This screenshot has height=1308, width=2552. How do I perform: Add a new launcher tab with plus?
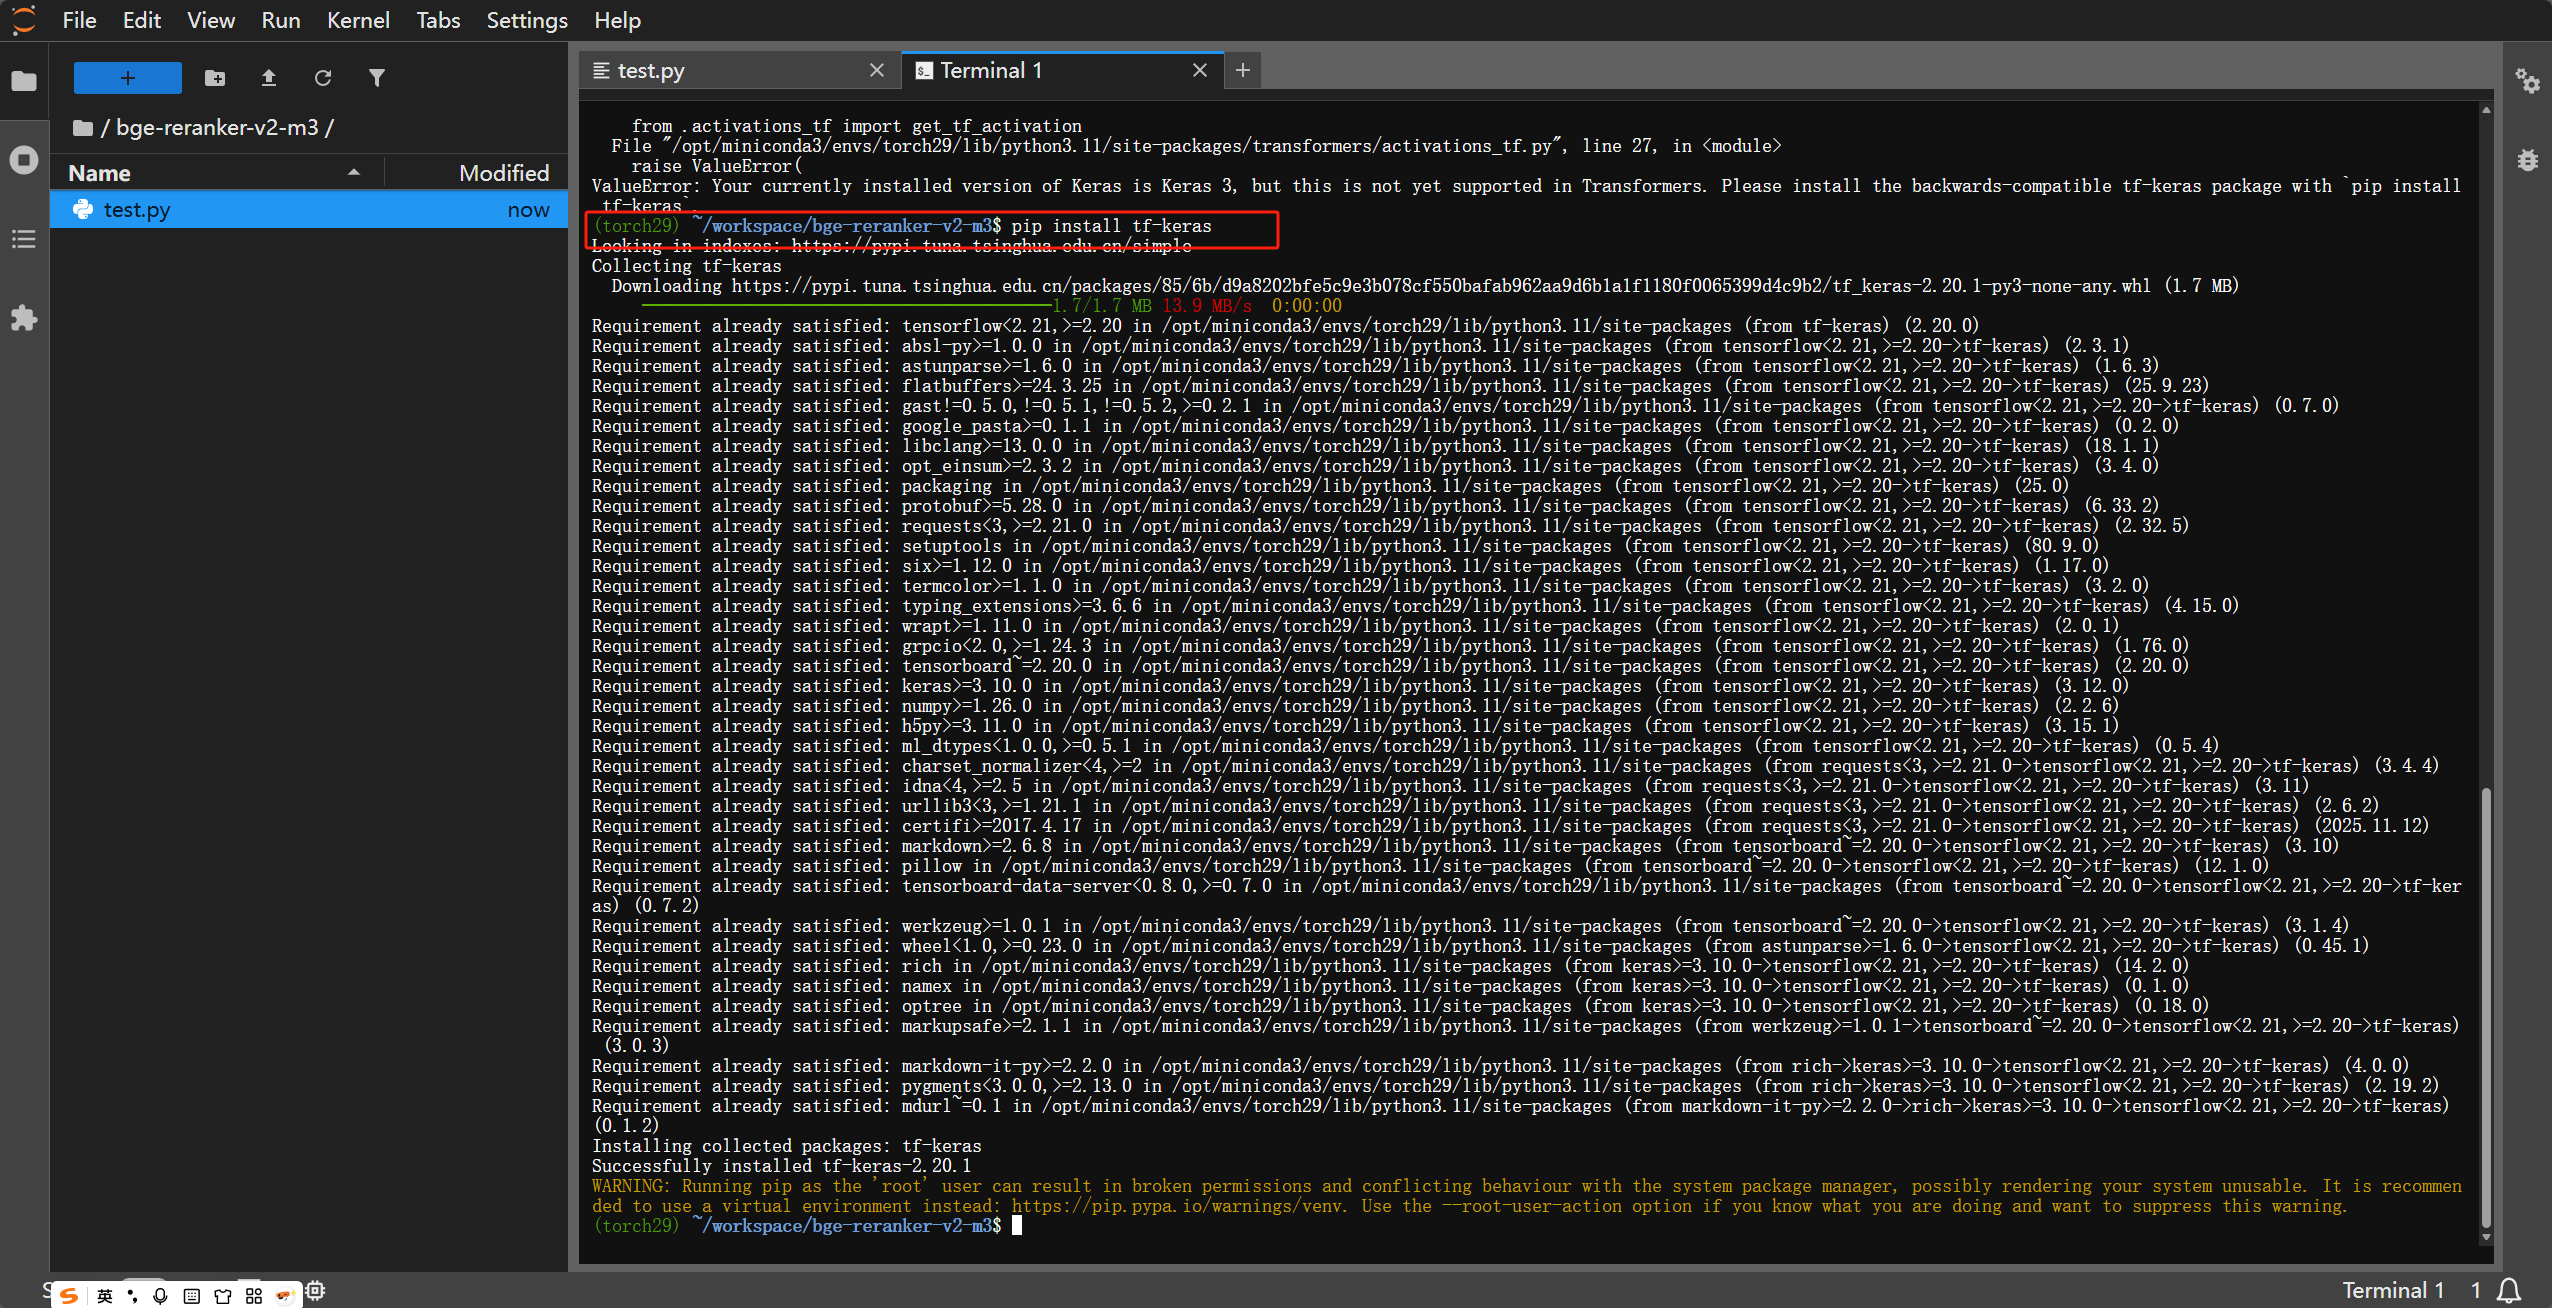(x=1243, y=70)
